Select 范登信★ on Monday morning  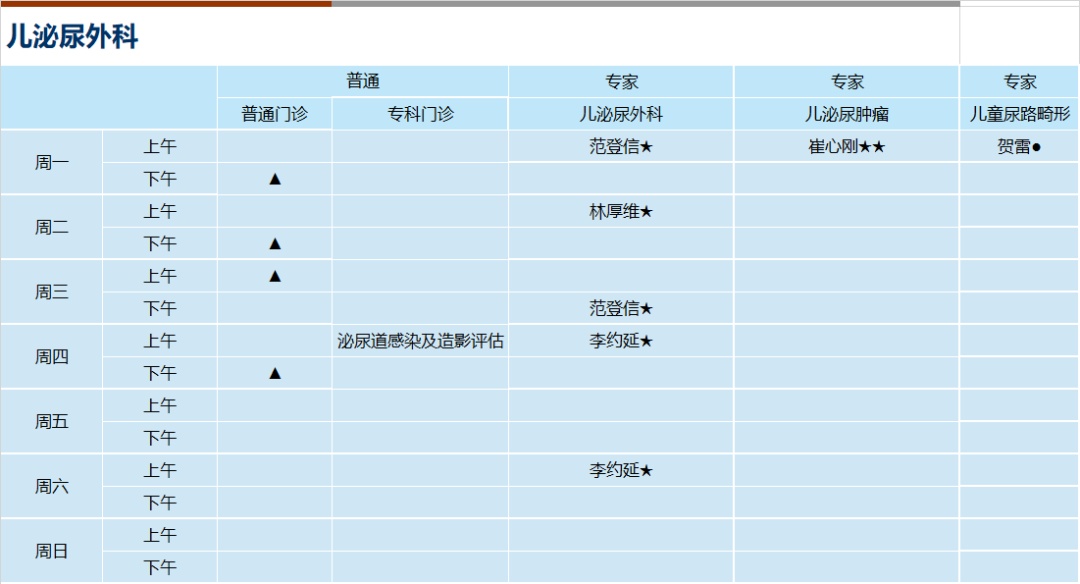(621, 147)
